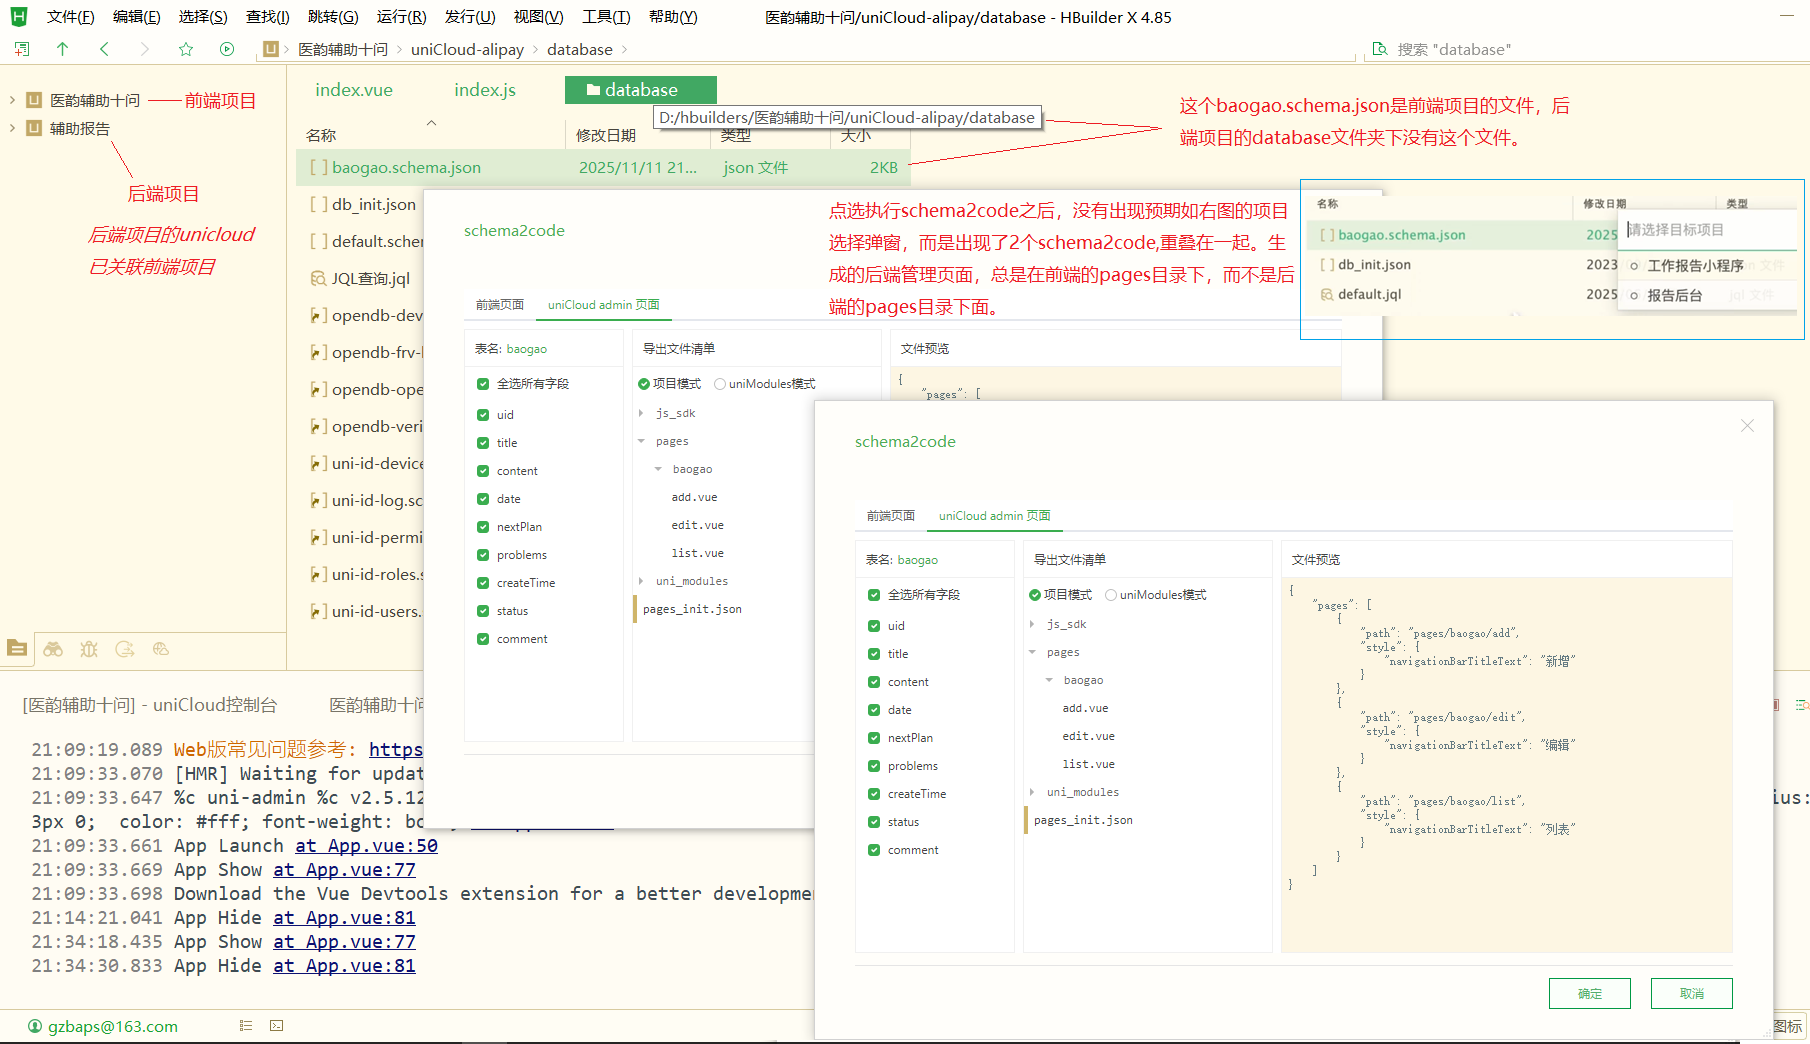Click the back navigation arrow icon

(104, 49)
